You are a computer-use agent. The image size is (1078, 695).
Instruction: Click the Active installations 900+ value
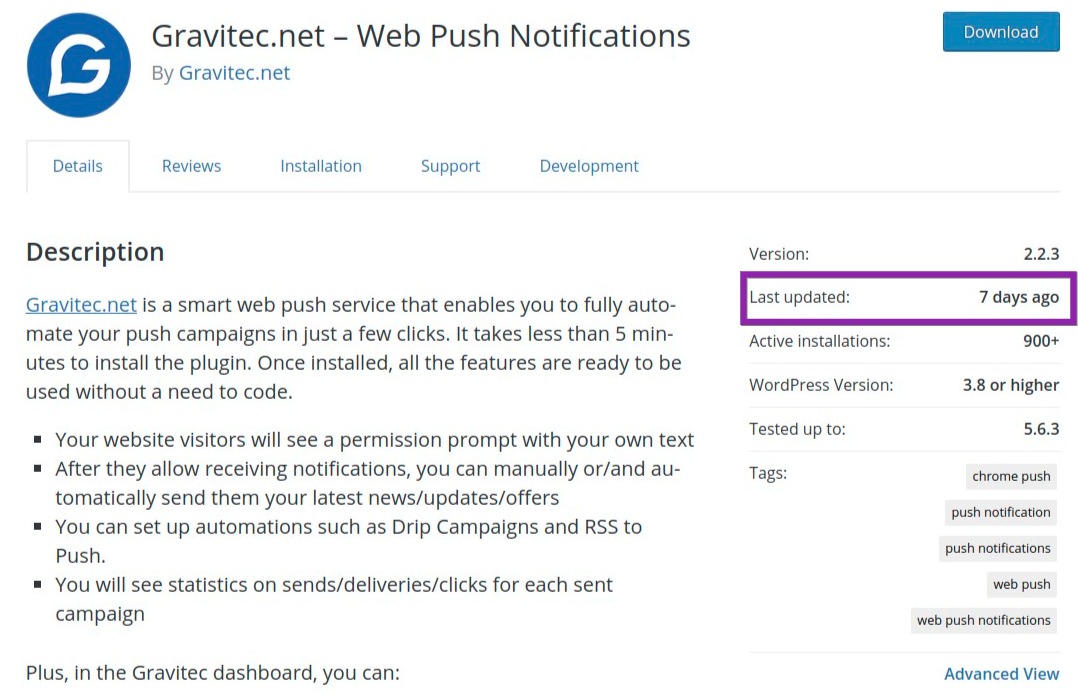click(x=1041, y=341)
